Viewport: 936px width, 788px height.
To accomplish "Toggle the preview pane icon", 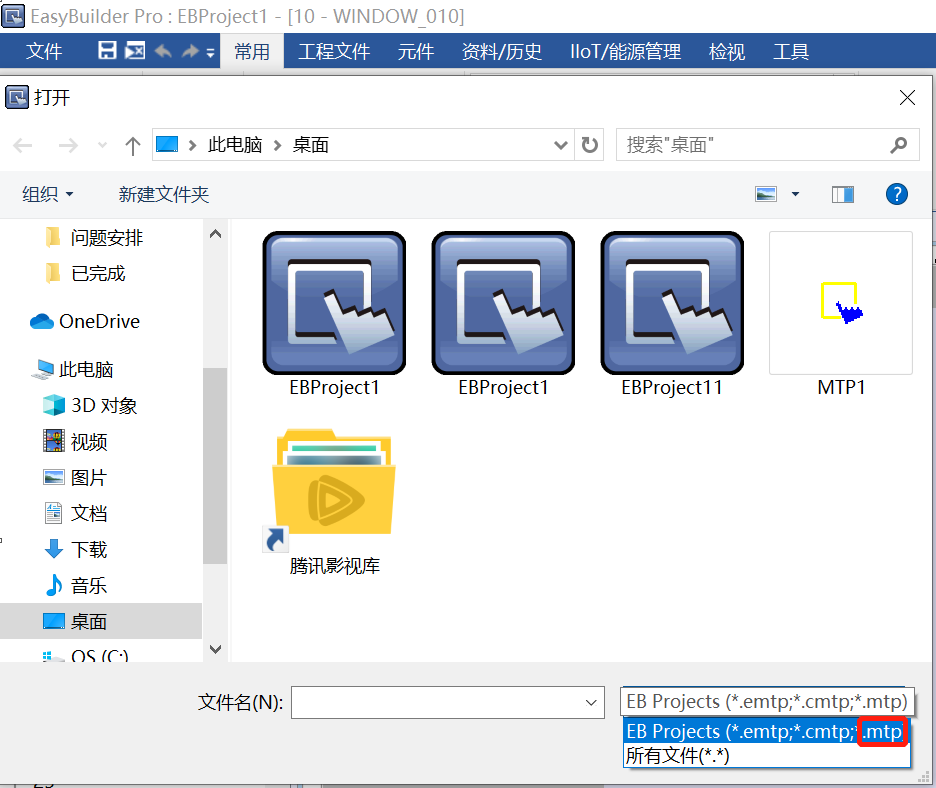I will 842,194.
